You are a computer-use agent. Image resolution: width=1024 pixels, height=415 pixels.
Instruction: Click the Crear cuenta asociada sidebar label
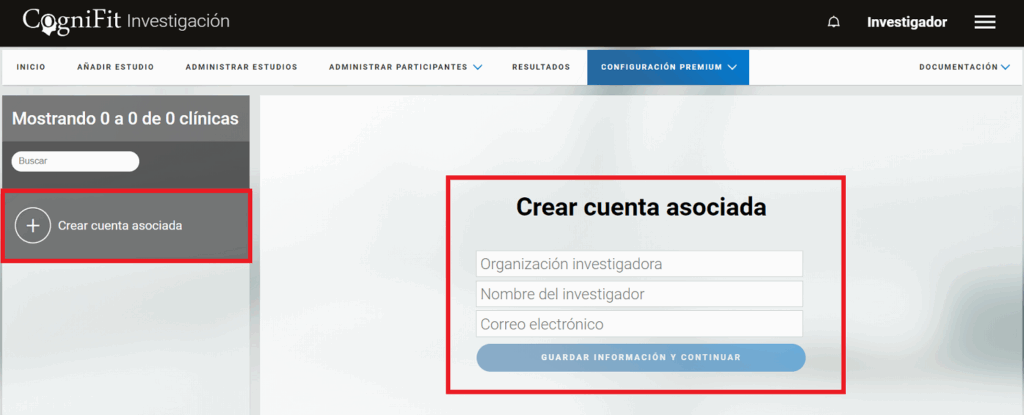(120, 226)
